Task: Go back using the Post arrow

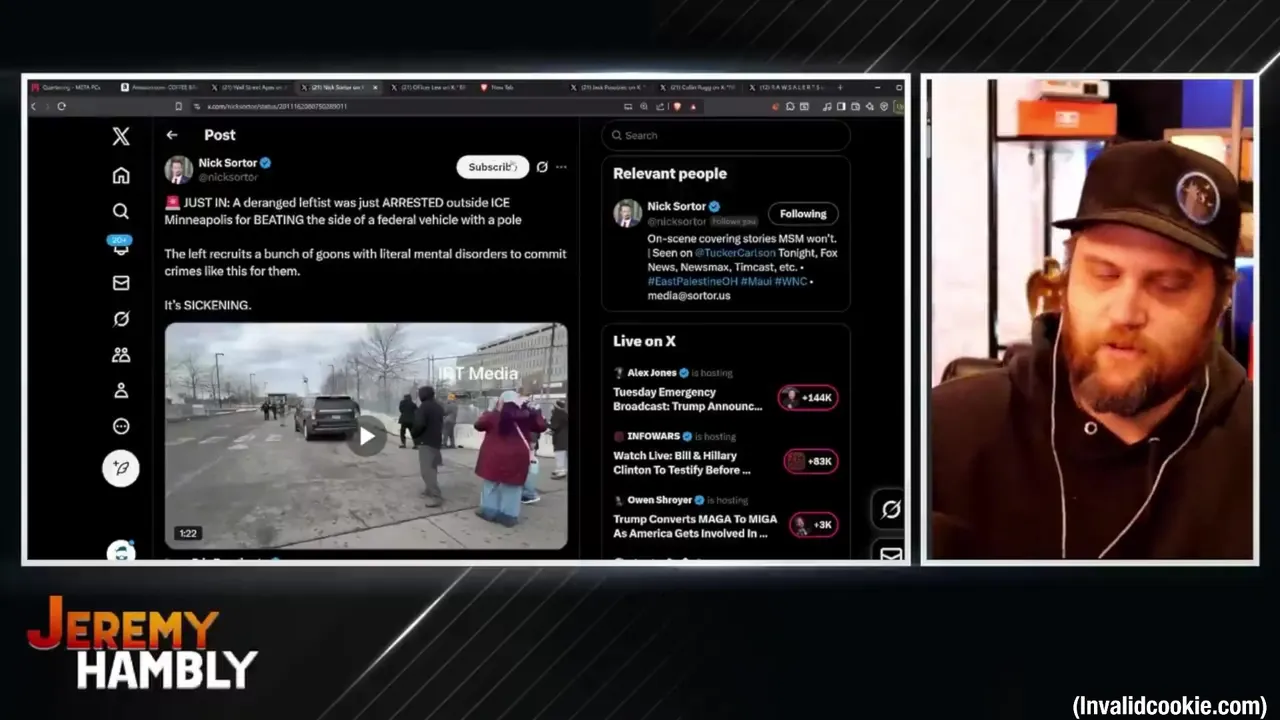Action: coord(172,135)
